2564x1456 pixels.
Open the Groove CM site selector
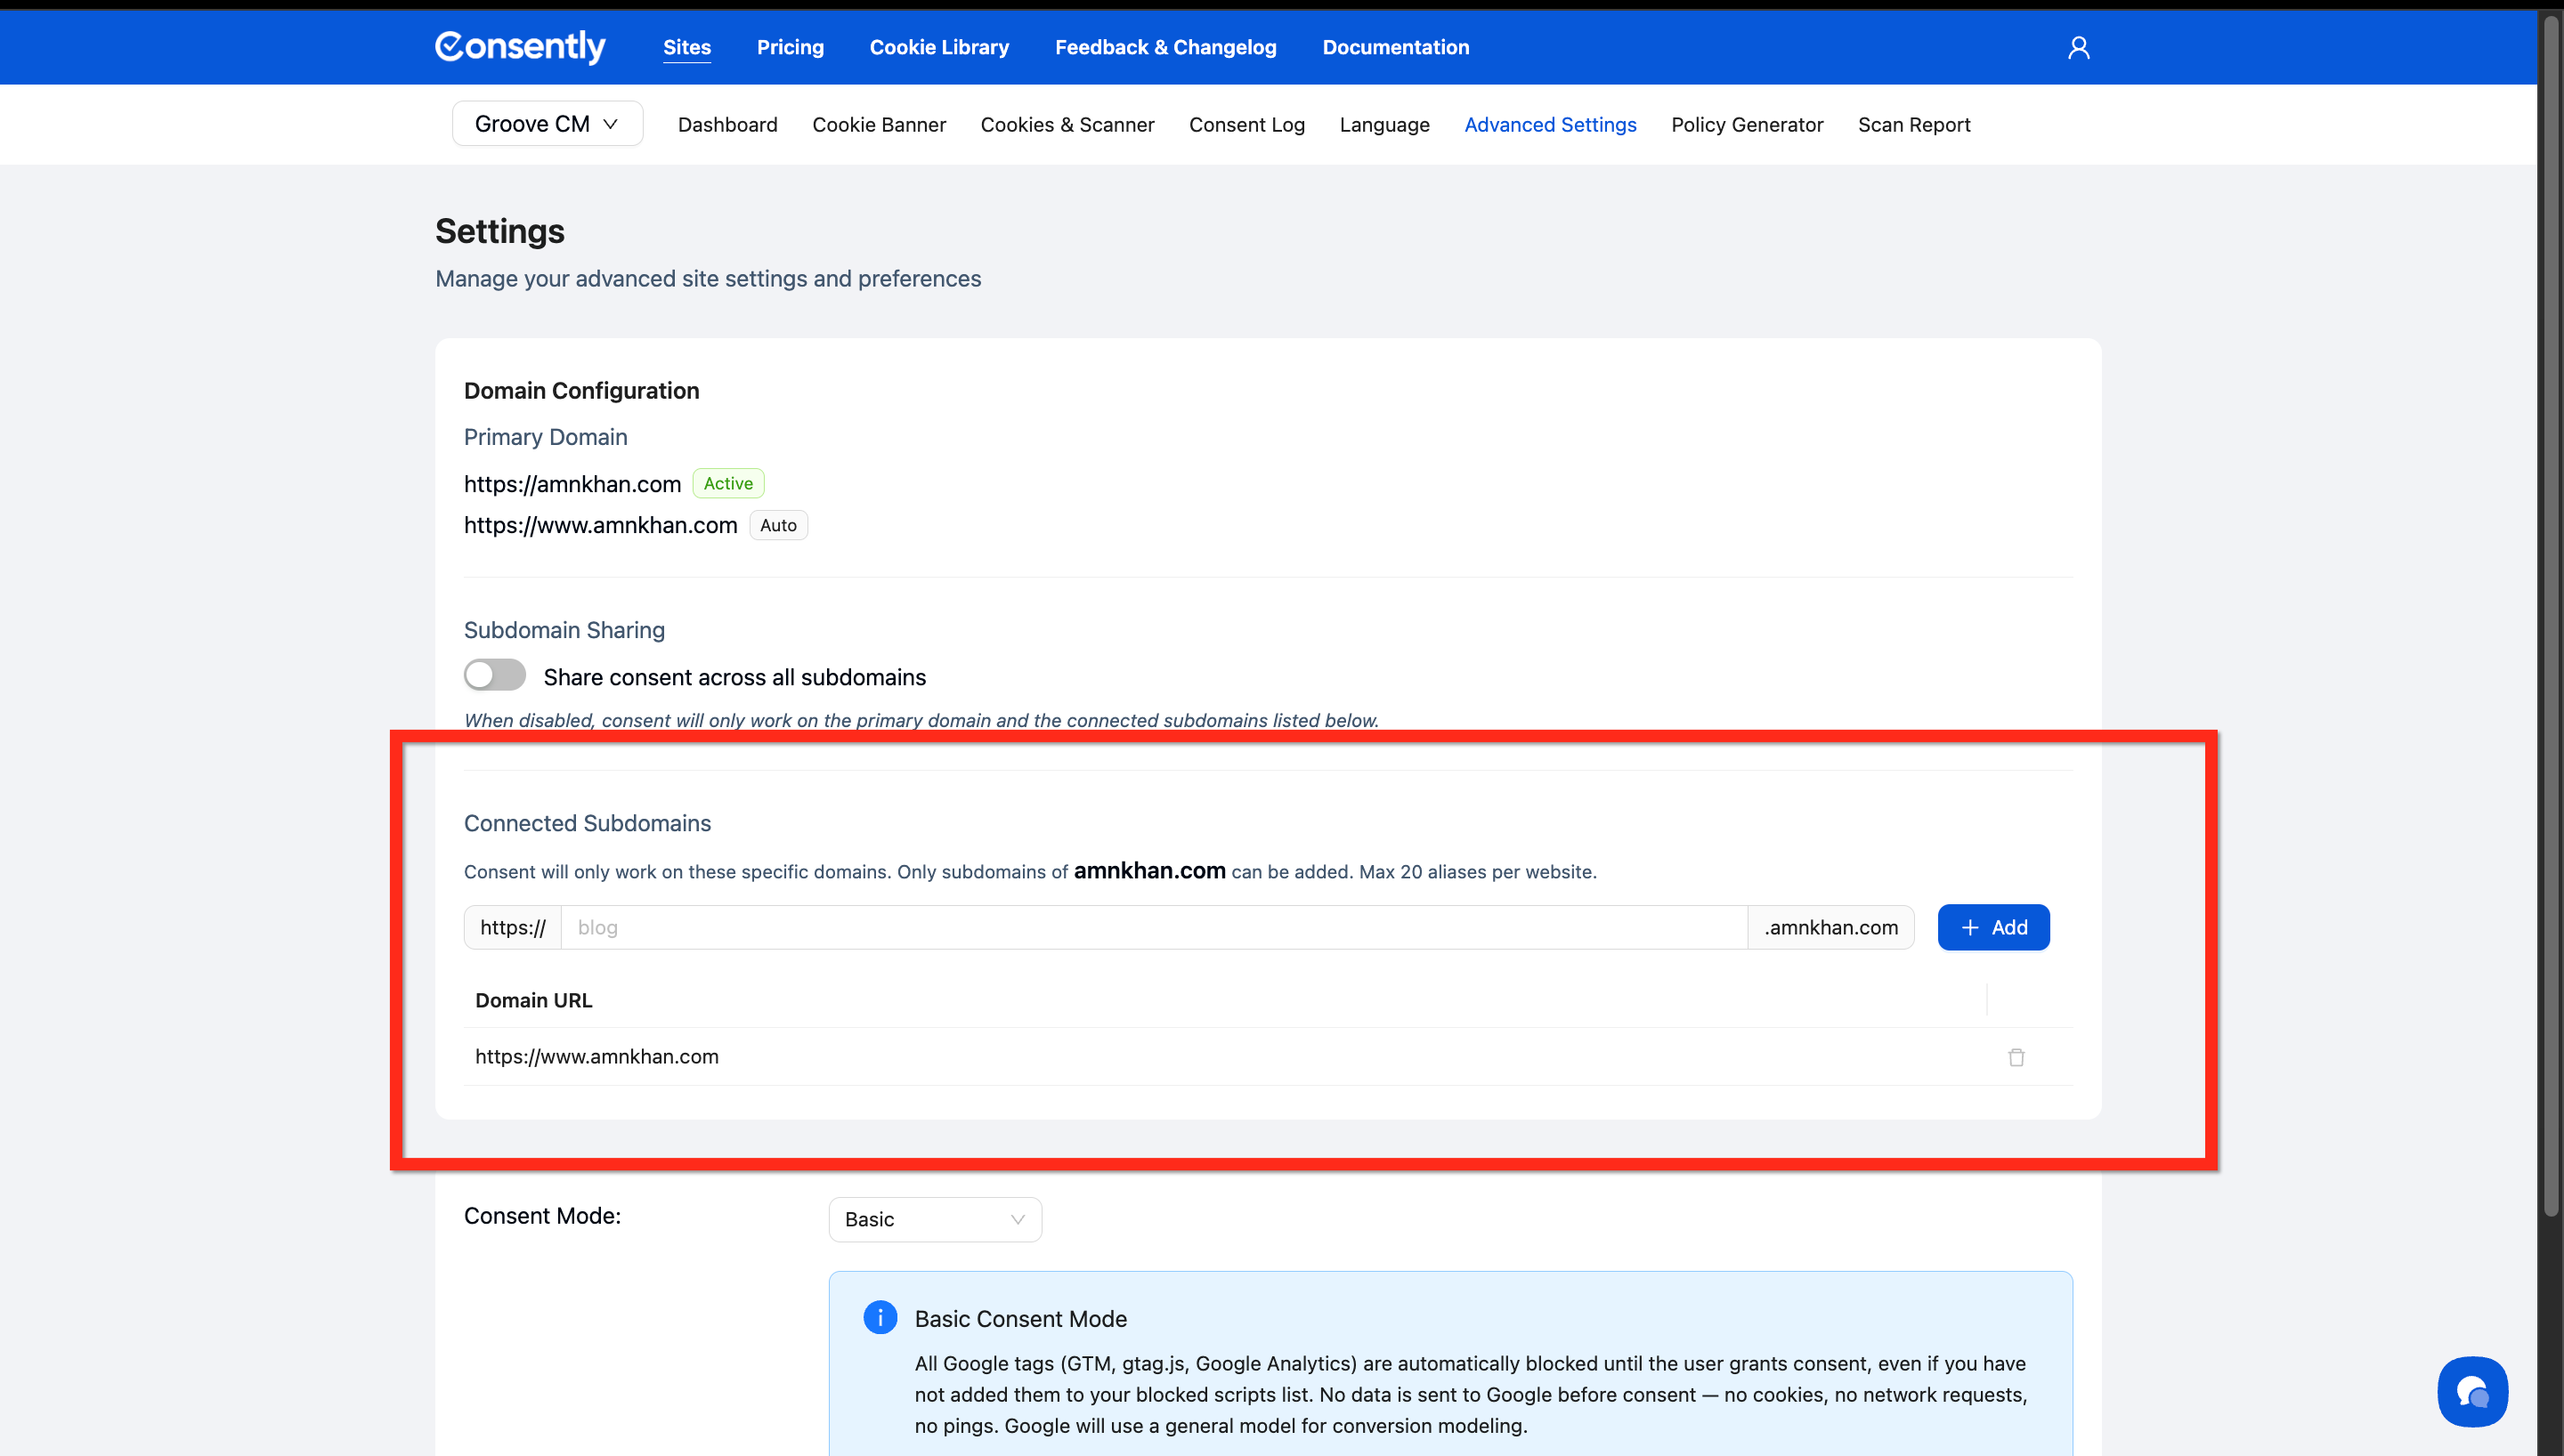(547, 124)
